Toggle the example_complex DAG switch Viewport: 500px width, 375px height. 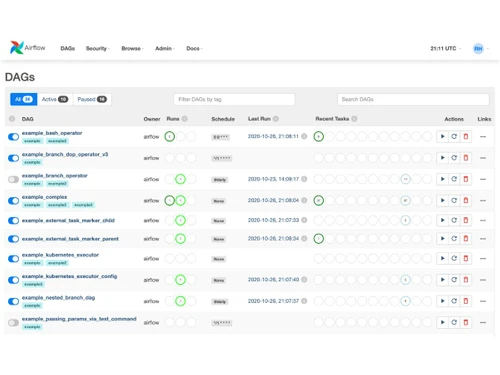click(x=13, y=201)
